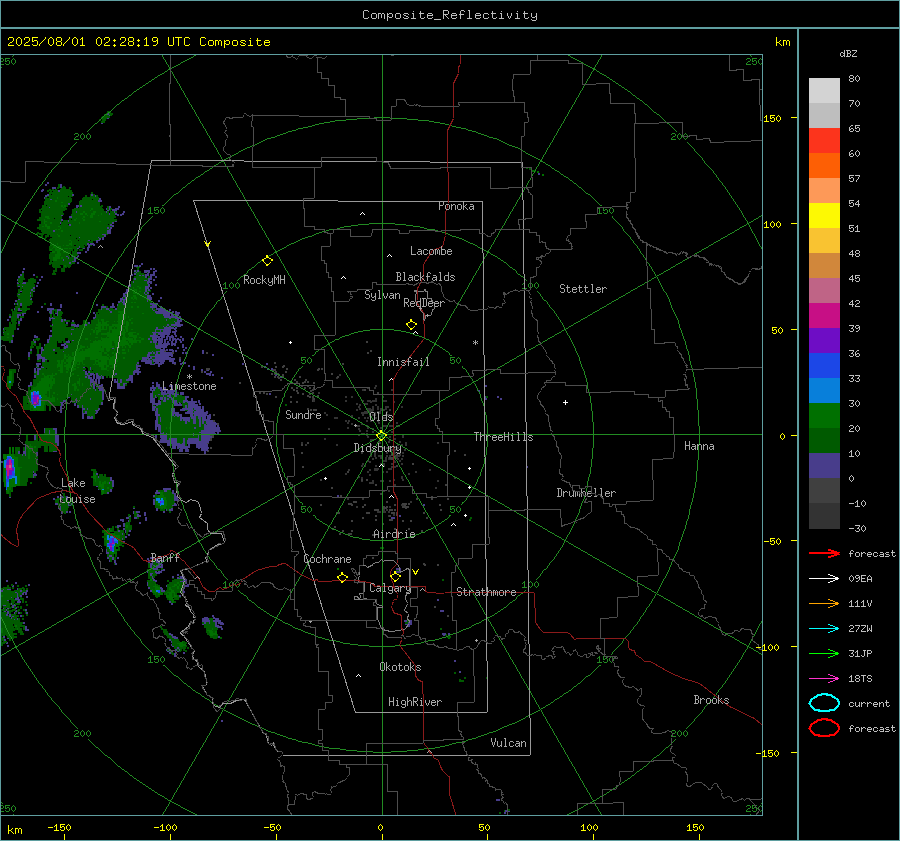The image size is (900, 841).
Task: Click the green 31JP arrow legend icon
Action: click(824, 653)
